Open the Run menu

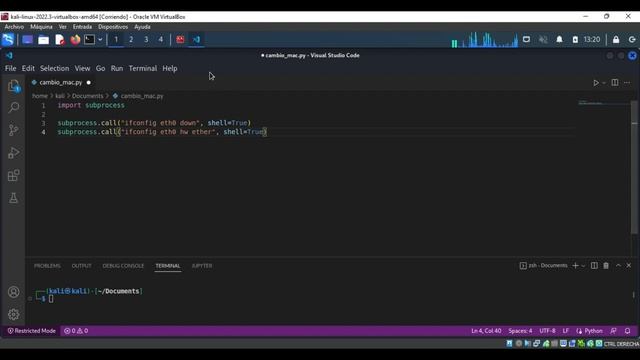pyautogui.click(x=117, y=68)
